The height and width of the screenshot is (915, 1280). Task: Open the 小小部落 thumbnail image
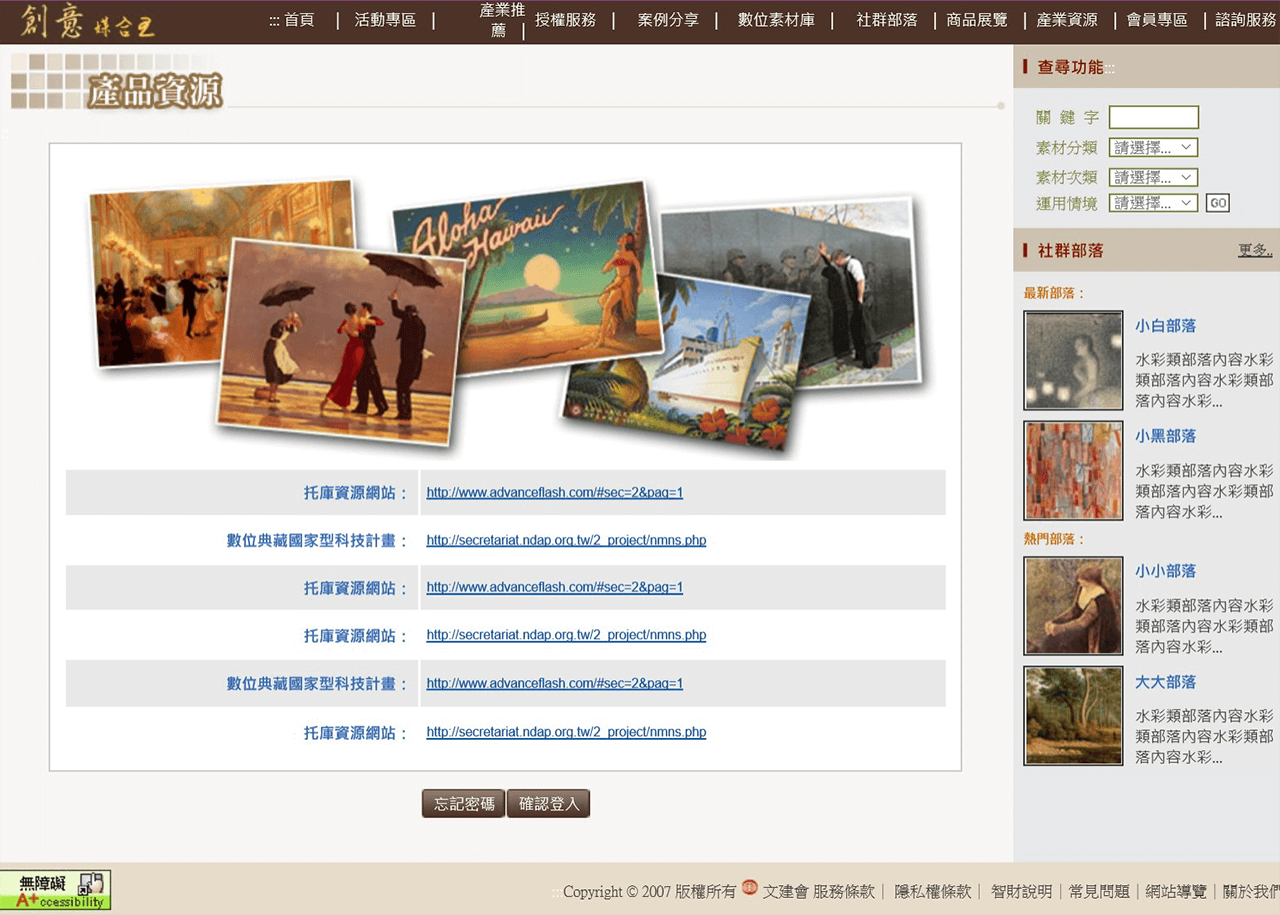tap(1073, 606)
